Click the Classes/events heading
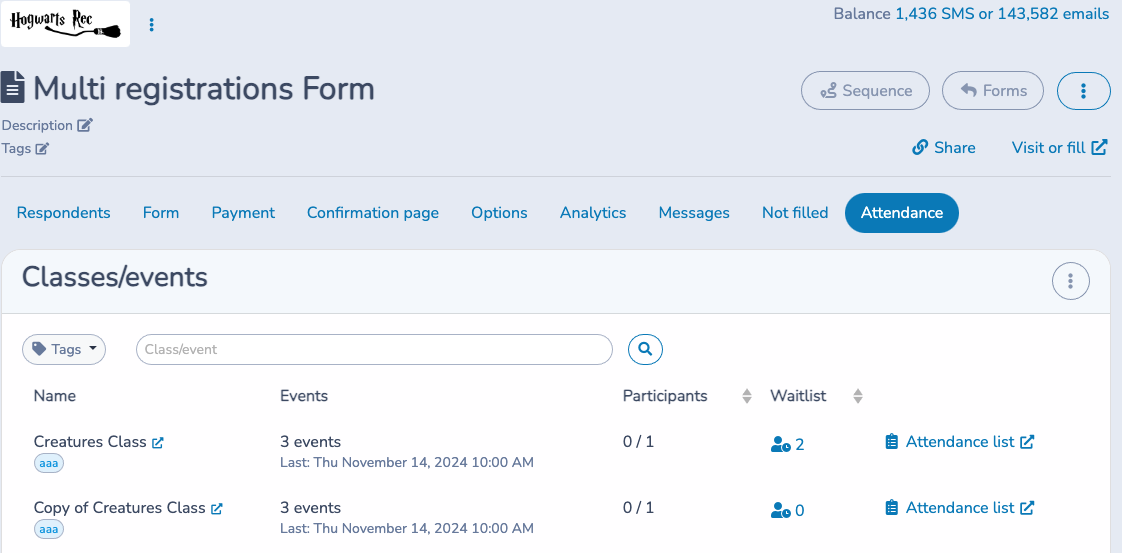 pos(115,277)
